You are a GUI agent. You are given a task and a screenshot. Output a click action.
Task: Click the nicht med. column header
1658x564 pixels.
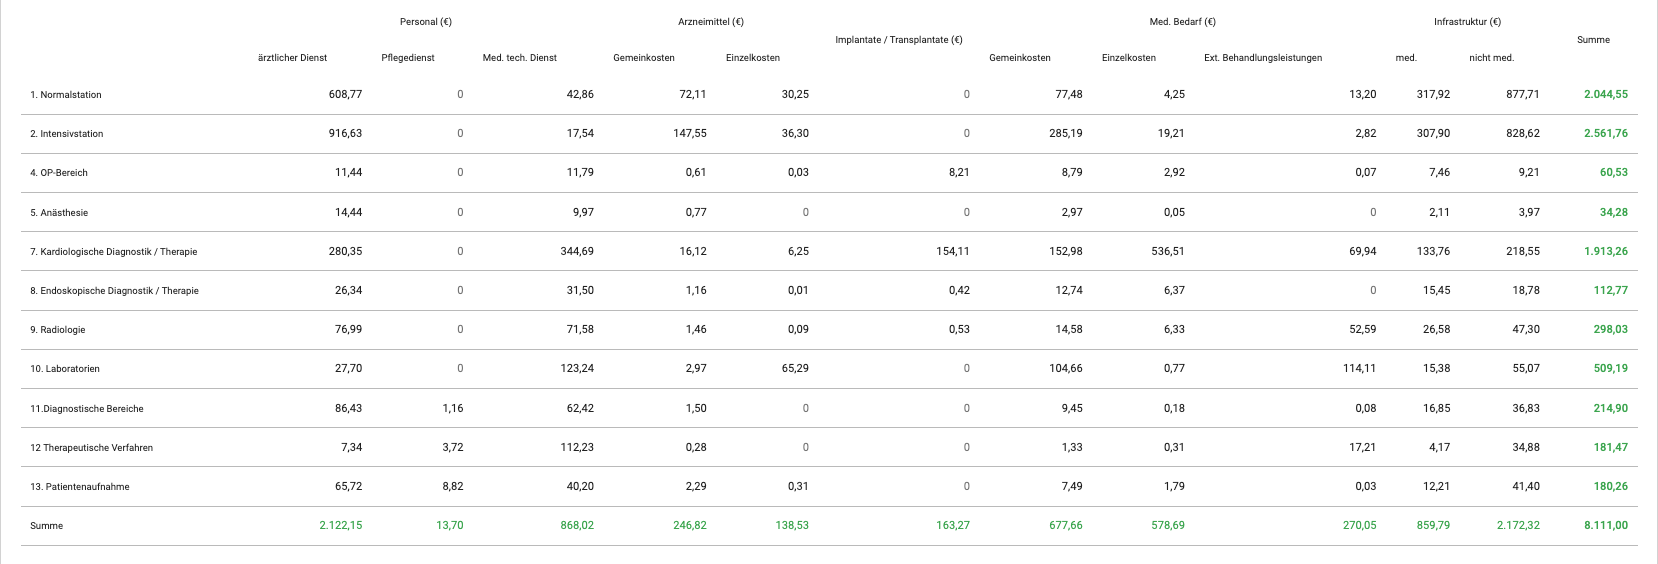click(x=1491, y=58)
